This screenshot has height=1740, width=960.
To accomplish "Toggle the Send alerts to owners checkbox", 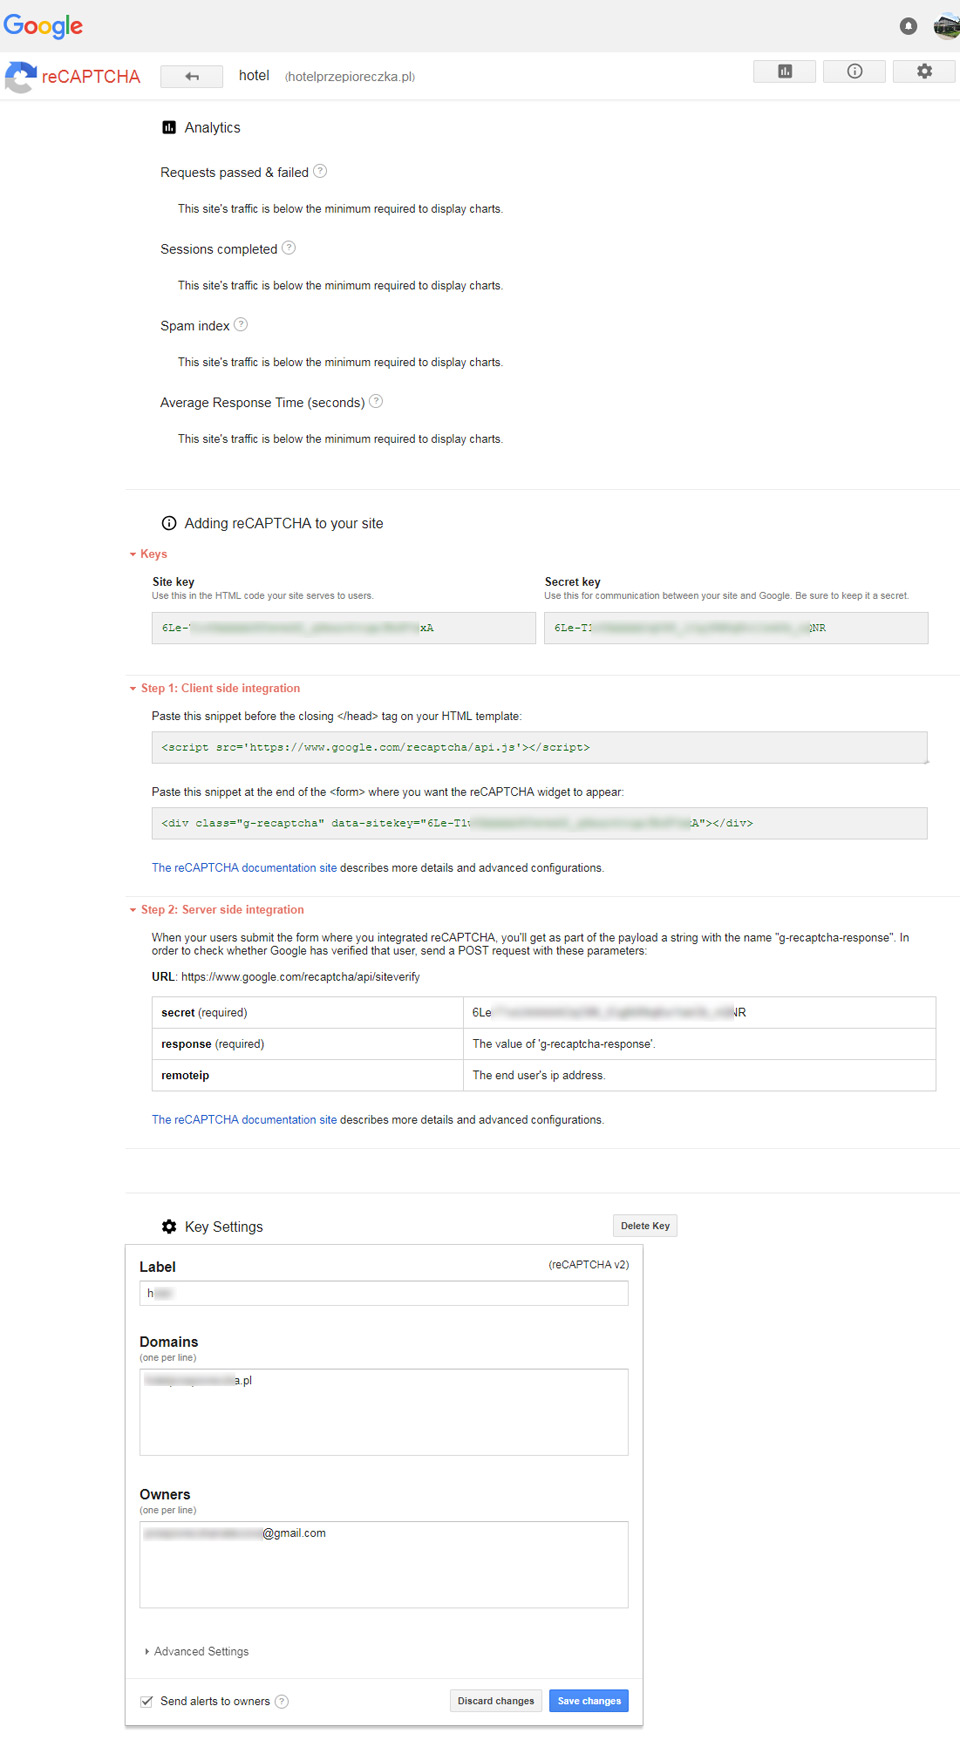I will click(x=147, y=1701).
